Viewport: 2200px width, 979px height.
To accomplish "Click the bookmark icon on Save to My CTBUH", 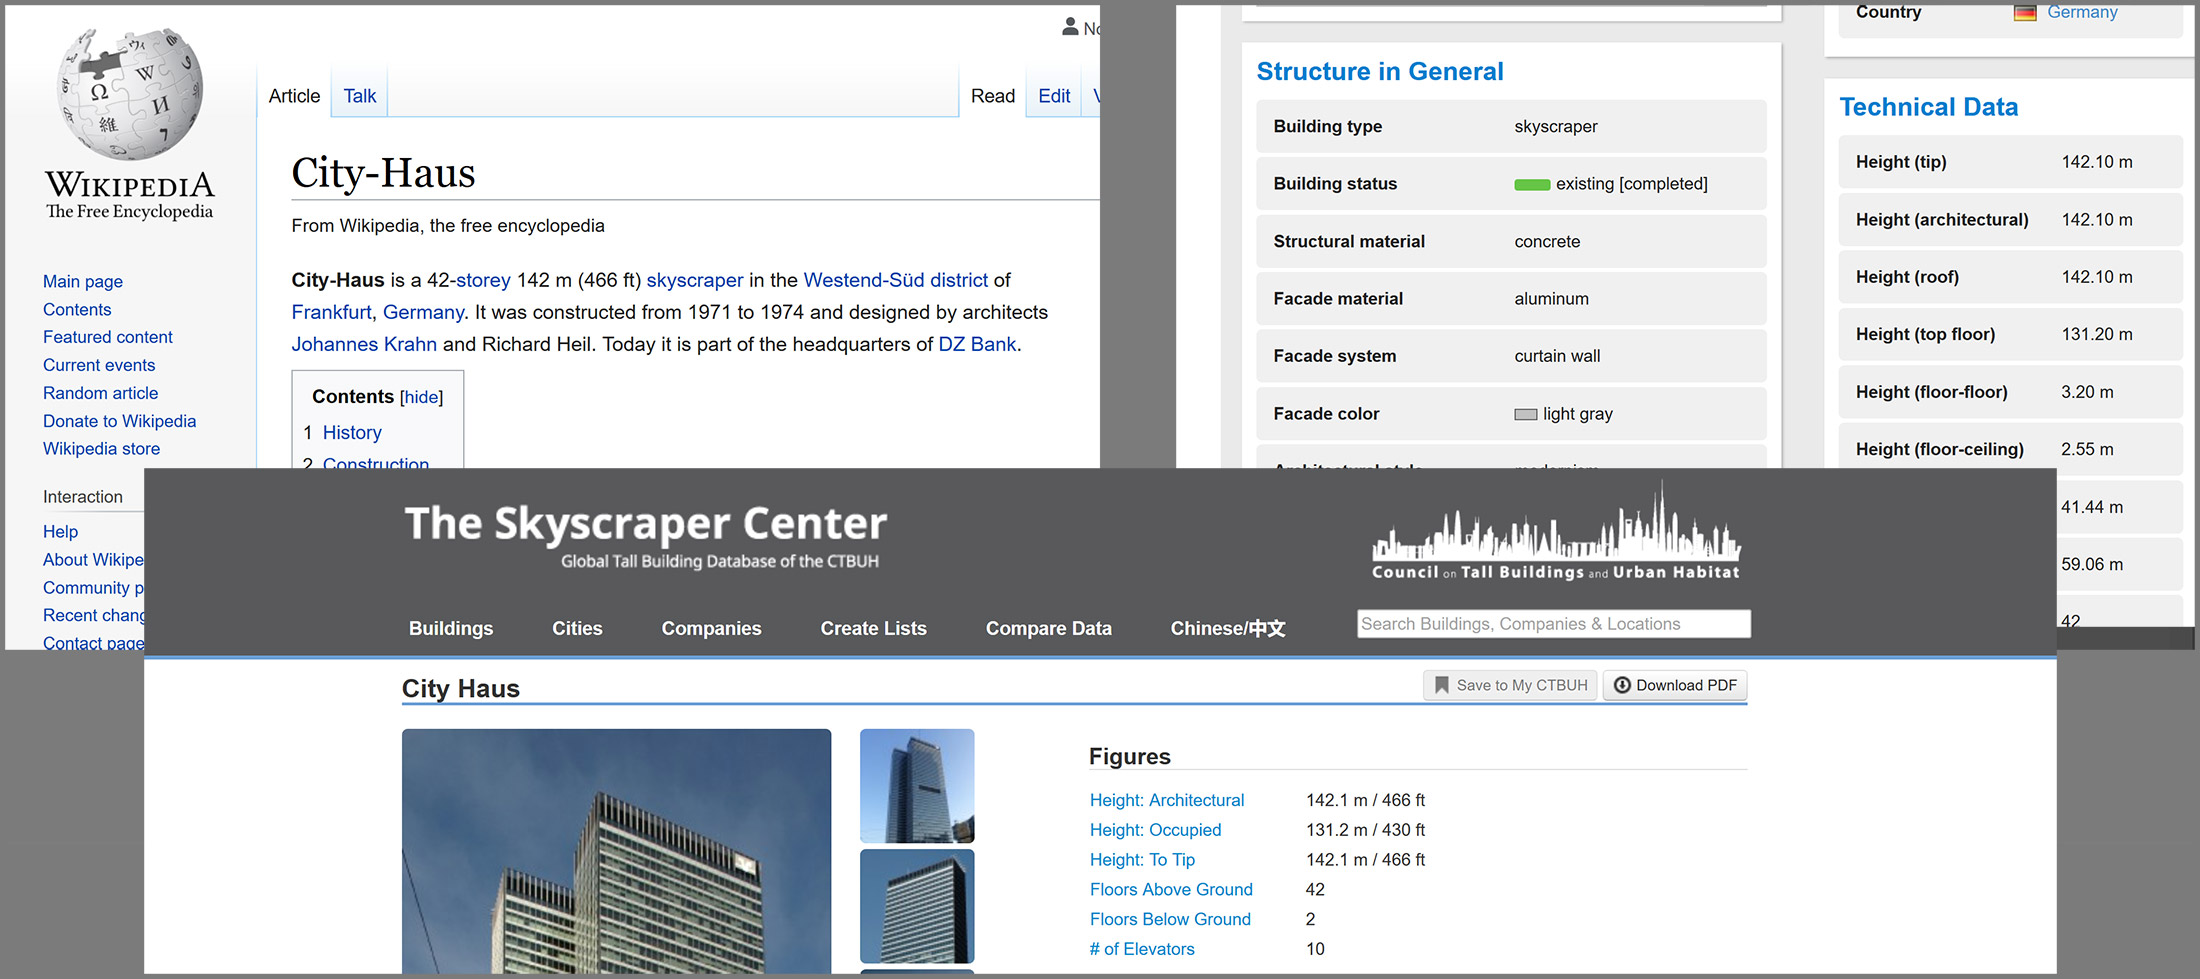I will coord(1440,685).
